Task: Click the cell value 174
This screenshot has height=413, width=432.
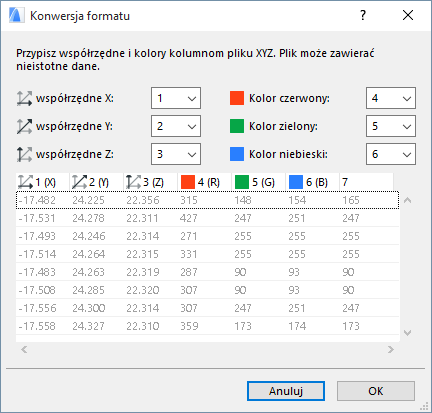Action: [297, 326]
